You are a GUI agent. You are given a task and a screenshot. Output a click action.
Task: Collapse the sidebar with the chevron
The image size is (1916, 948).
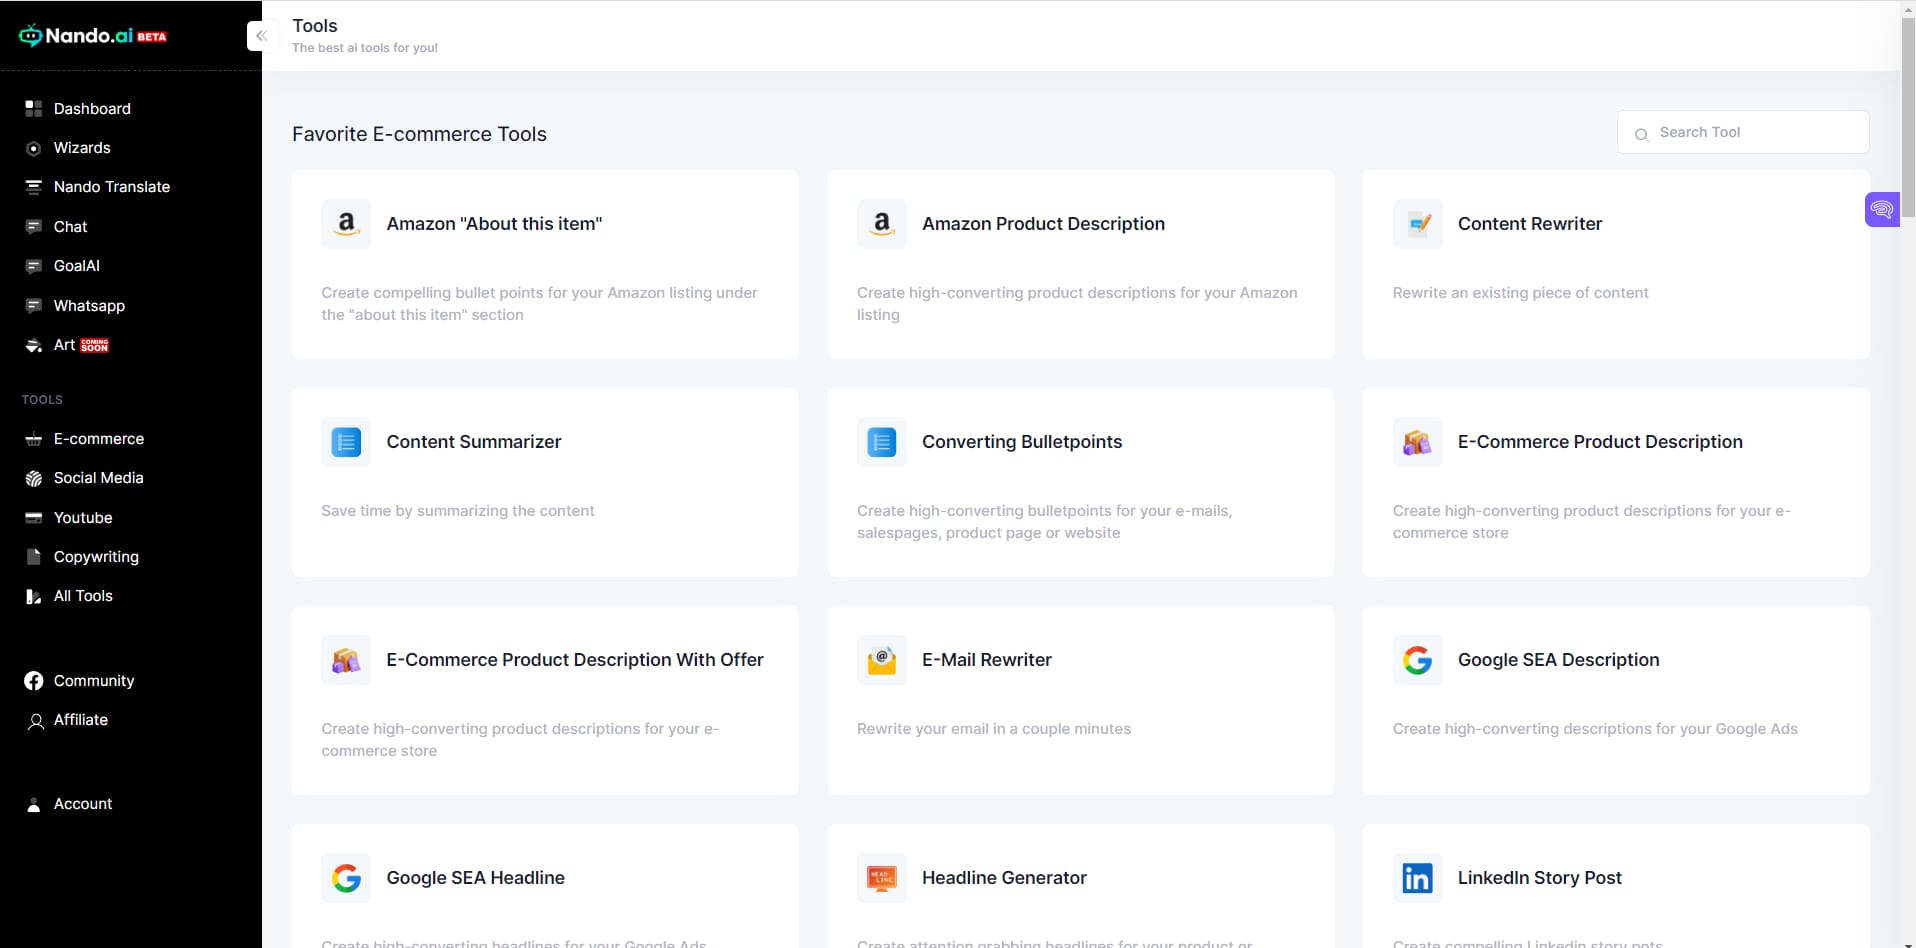click(261, 35)
